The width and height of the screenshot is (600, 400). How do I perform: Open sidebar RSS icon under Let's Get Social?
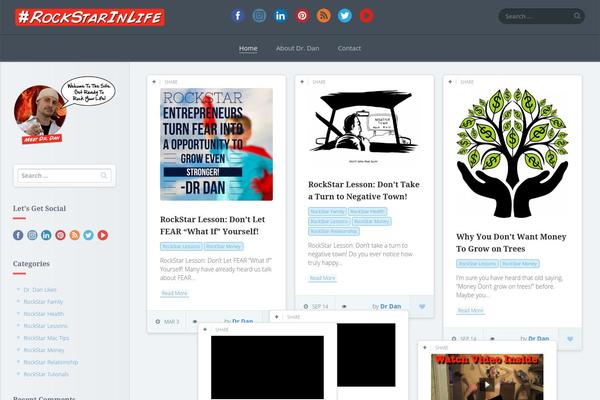[74, 235]
